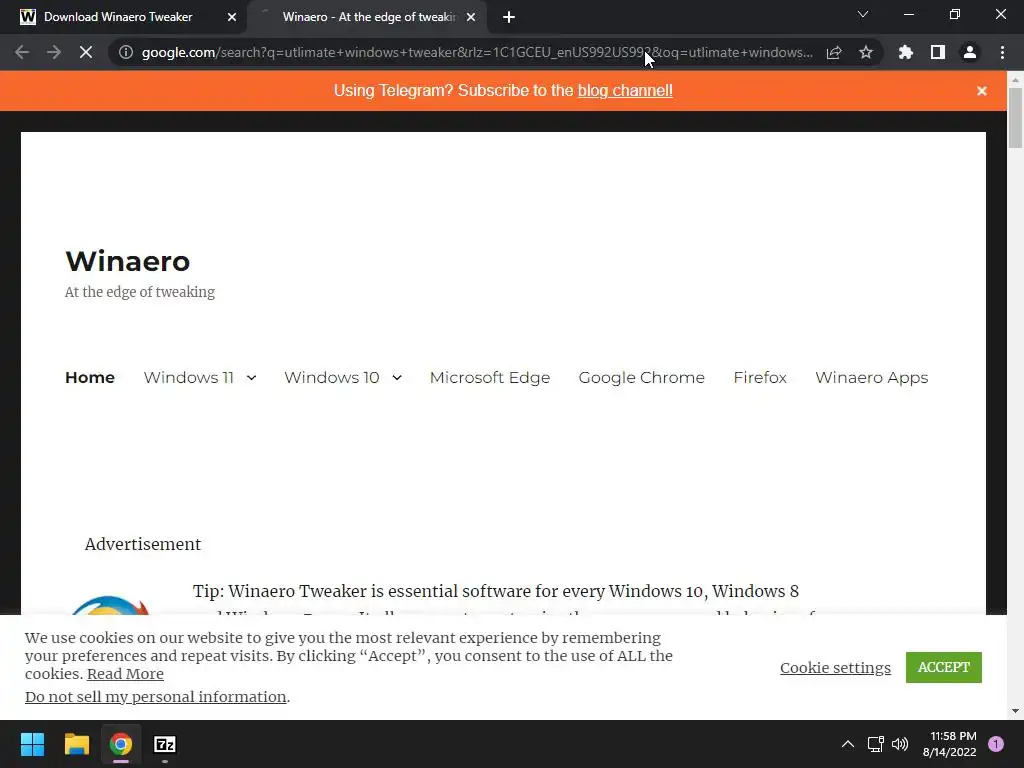The height and width of the screenshot is (768, 1024).
Task: Open File Explorer from the taskbar
Action: (x=76, y=744)
